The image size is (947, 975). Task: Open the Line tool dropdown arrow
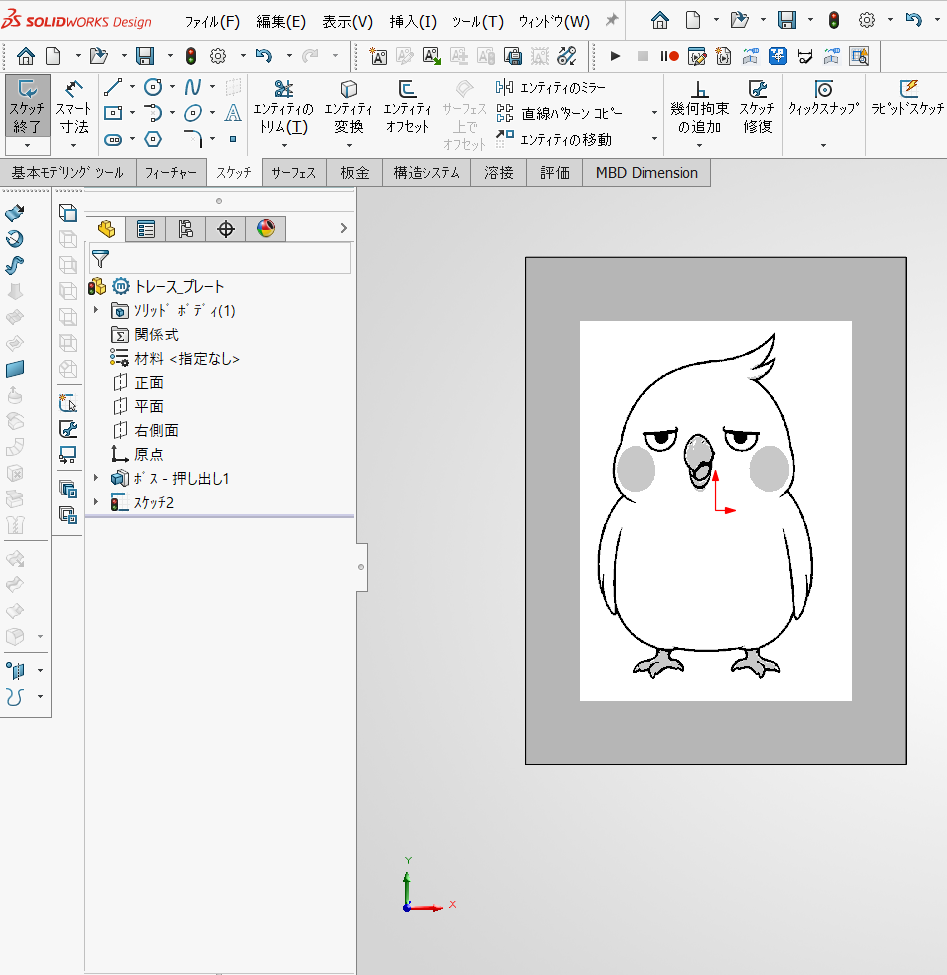[132, 87]
